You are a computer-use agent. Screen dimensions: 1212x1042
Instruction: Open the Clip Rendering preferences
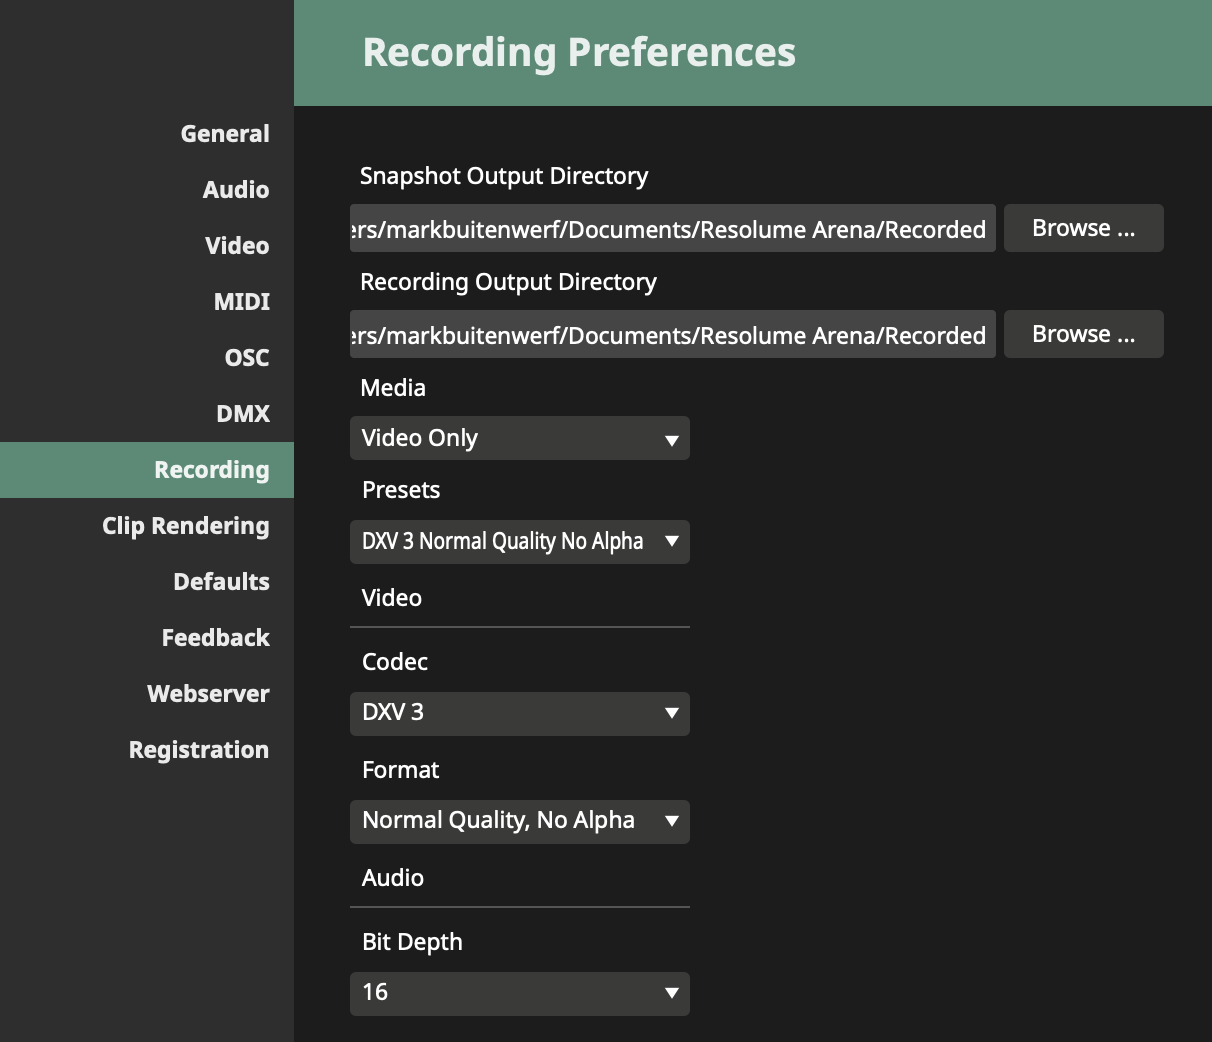(x=186, y=525)
